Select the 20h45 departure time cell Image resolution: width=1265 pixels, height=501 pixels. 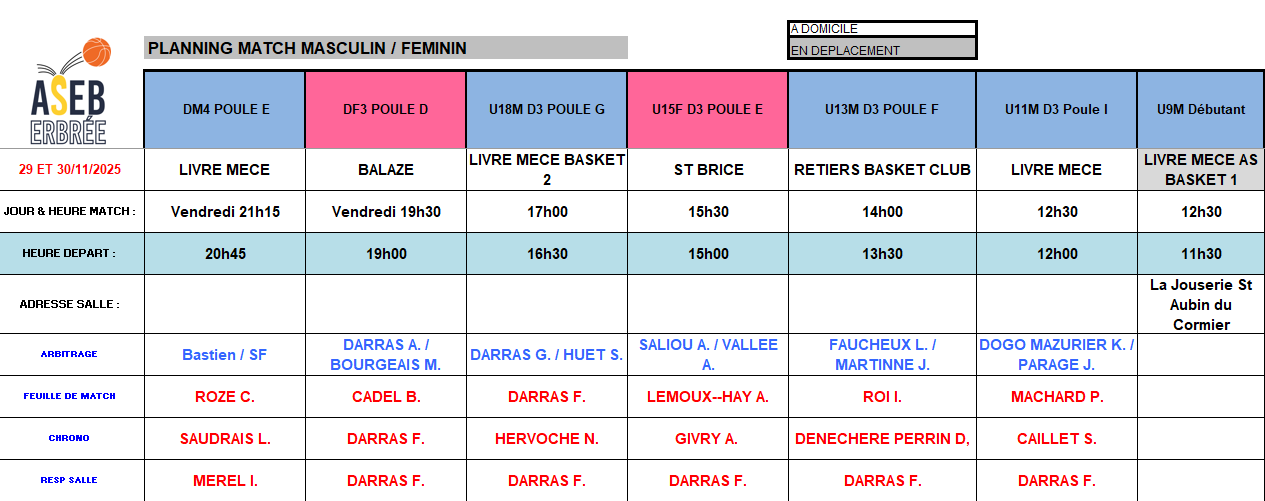[x=225, y=254]
